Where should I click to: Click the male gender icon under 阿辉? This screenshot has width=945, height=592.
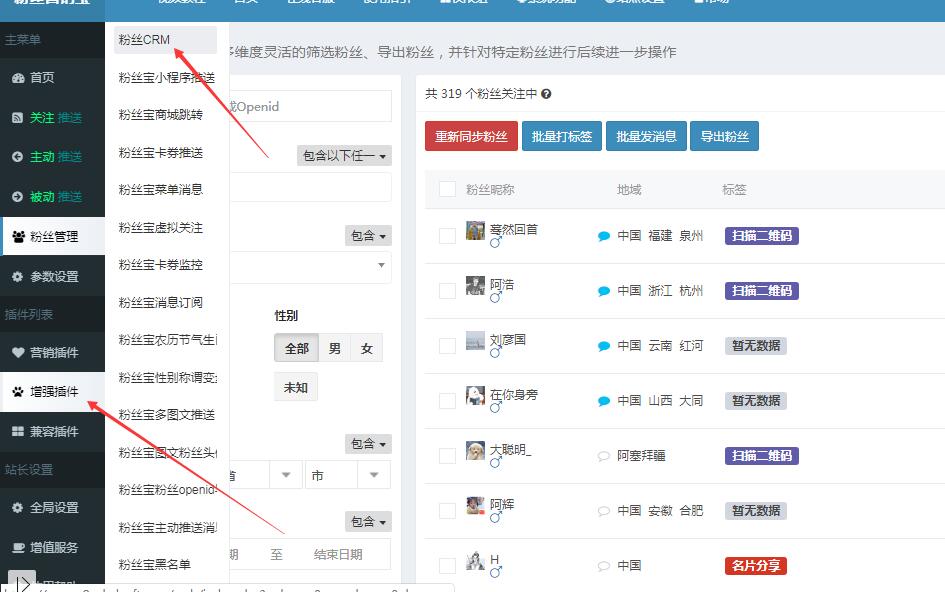(x=495, y=517)
